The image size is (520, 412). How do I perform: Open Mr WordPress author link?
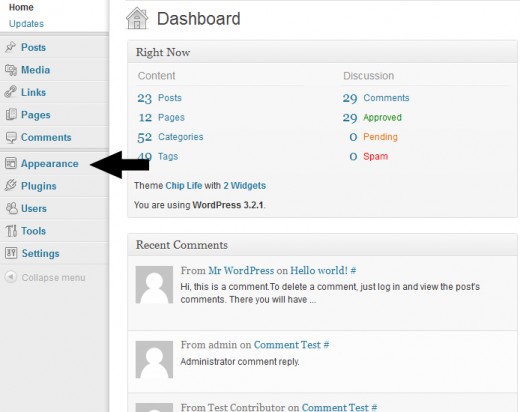coord(241,270)
